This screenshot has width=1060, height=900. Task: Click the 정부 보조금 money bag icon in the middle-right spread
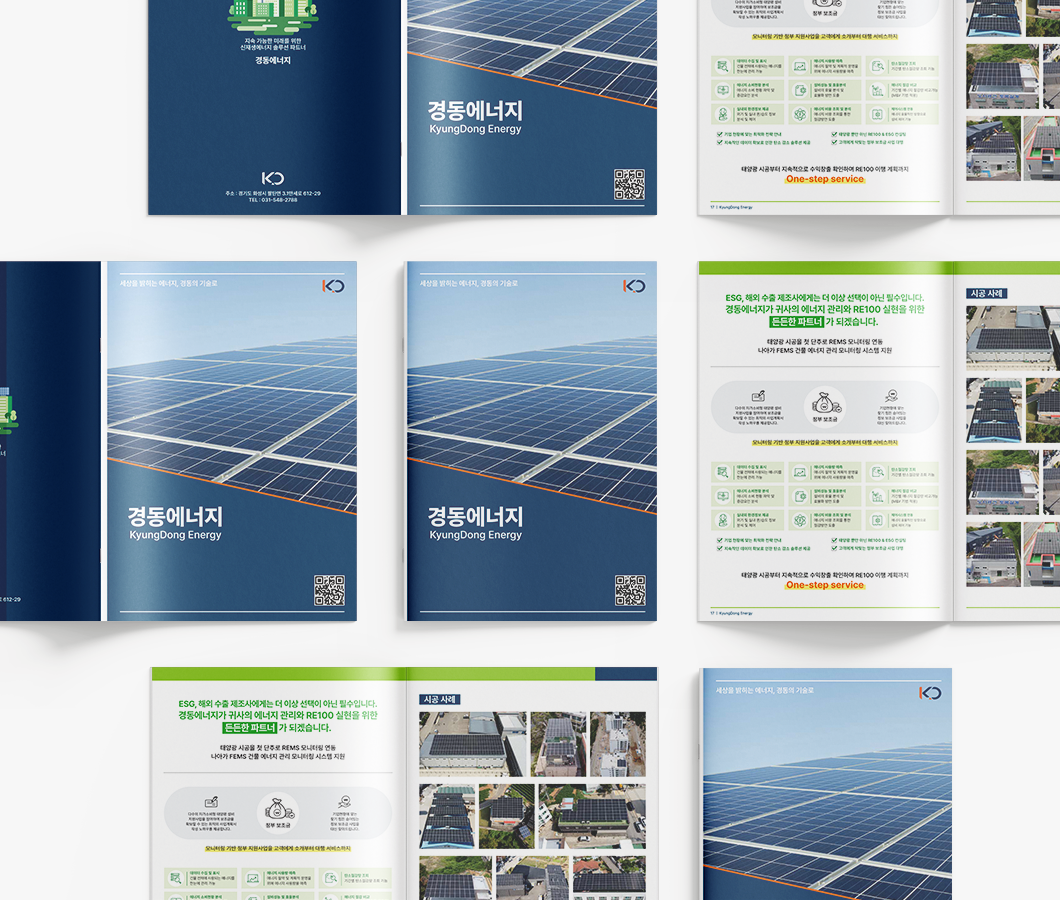point(825,402)
